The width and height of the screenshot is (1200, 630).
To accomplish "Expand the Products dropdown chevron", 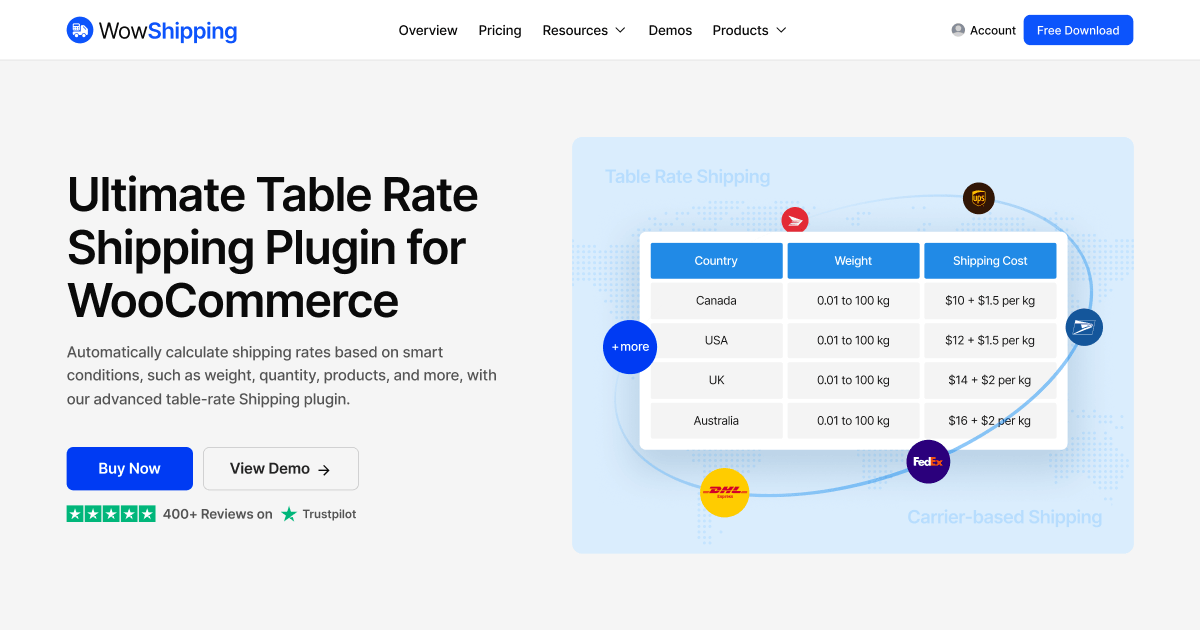I will click(x=781, y=30).
